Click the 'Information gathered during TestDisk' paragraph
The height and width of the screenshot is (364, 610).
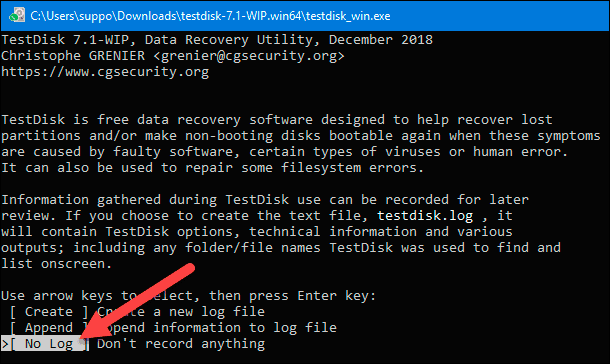point(281,232)
